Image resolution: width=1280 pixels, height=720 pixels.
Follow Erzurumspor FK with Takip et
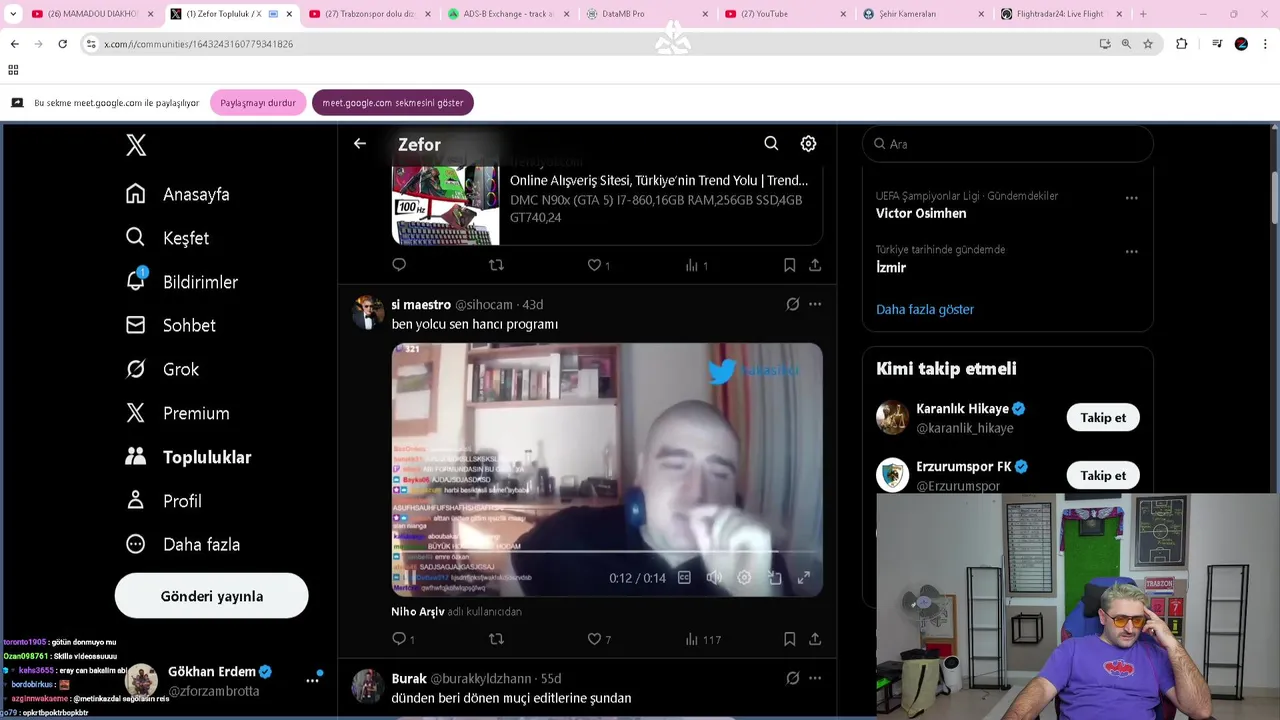[1103, 476]
